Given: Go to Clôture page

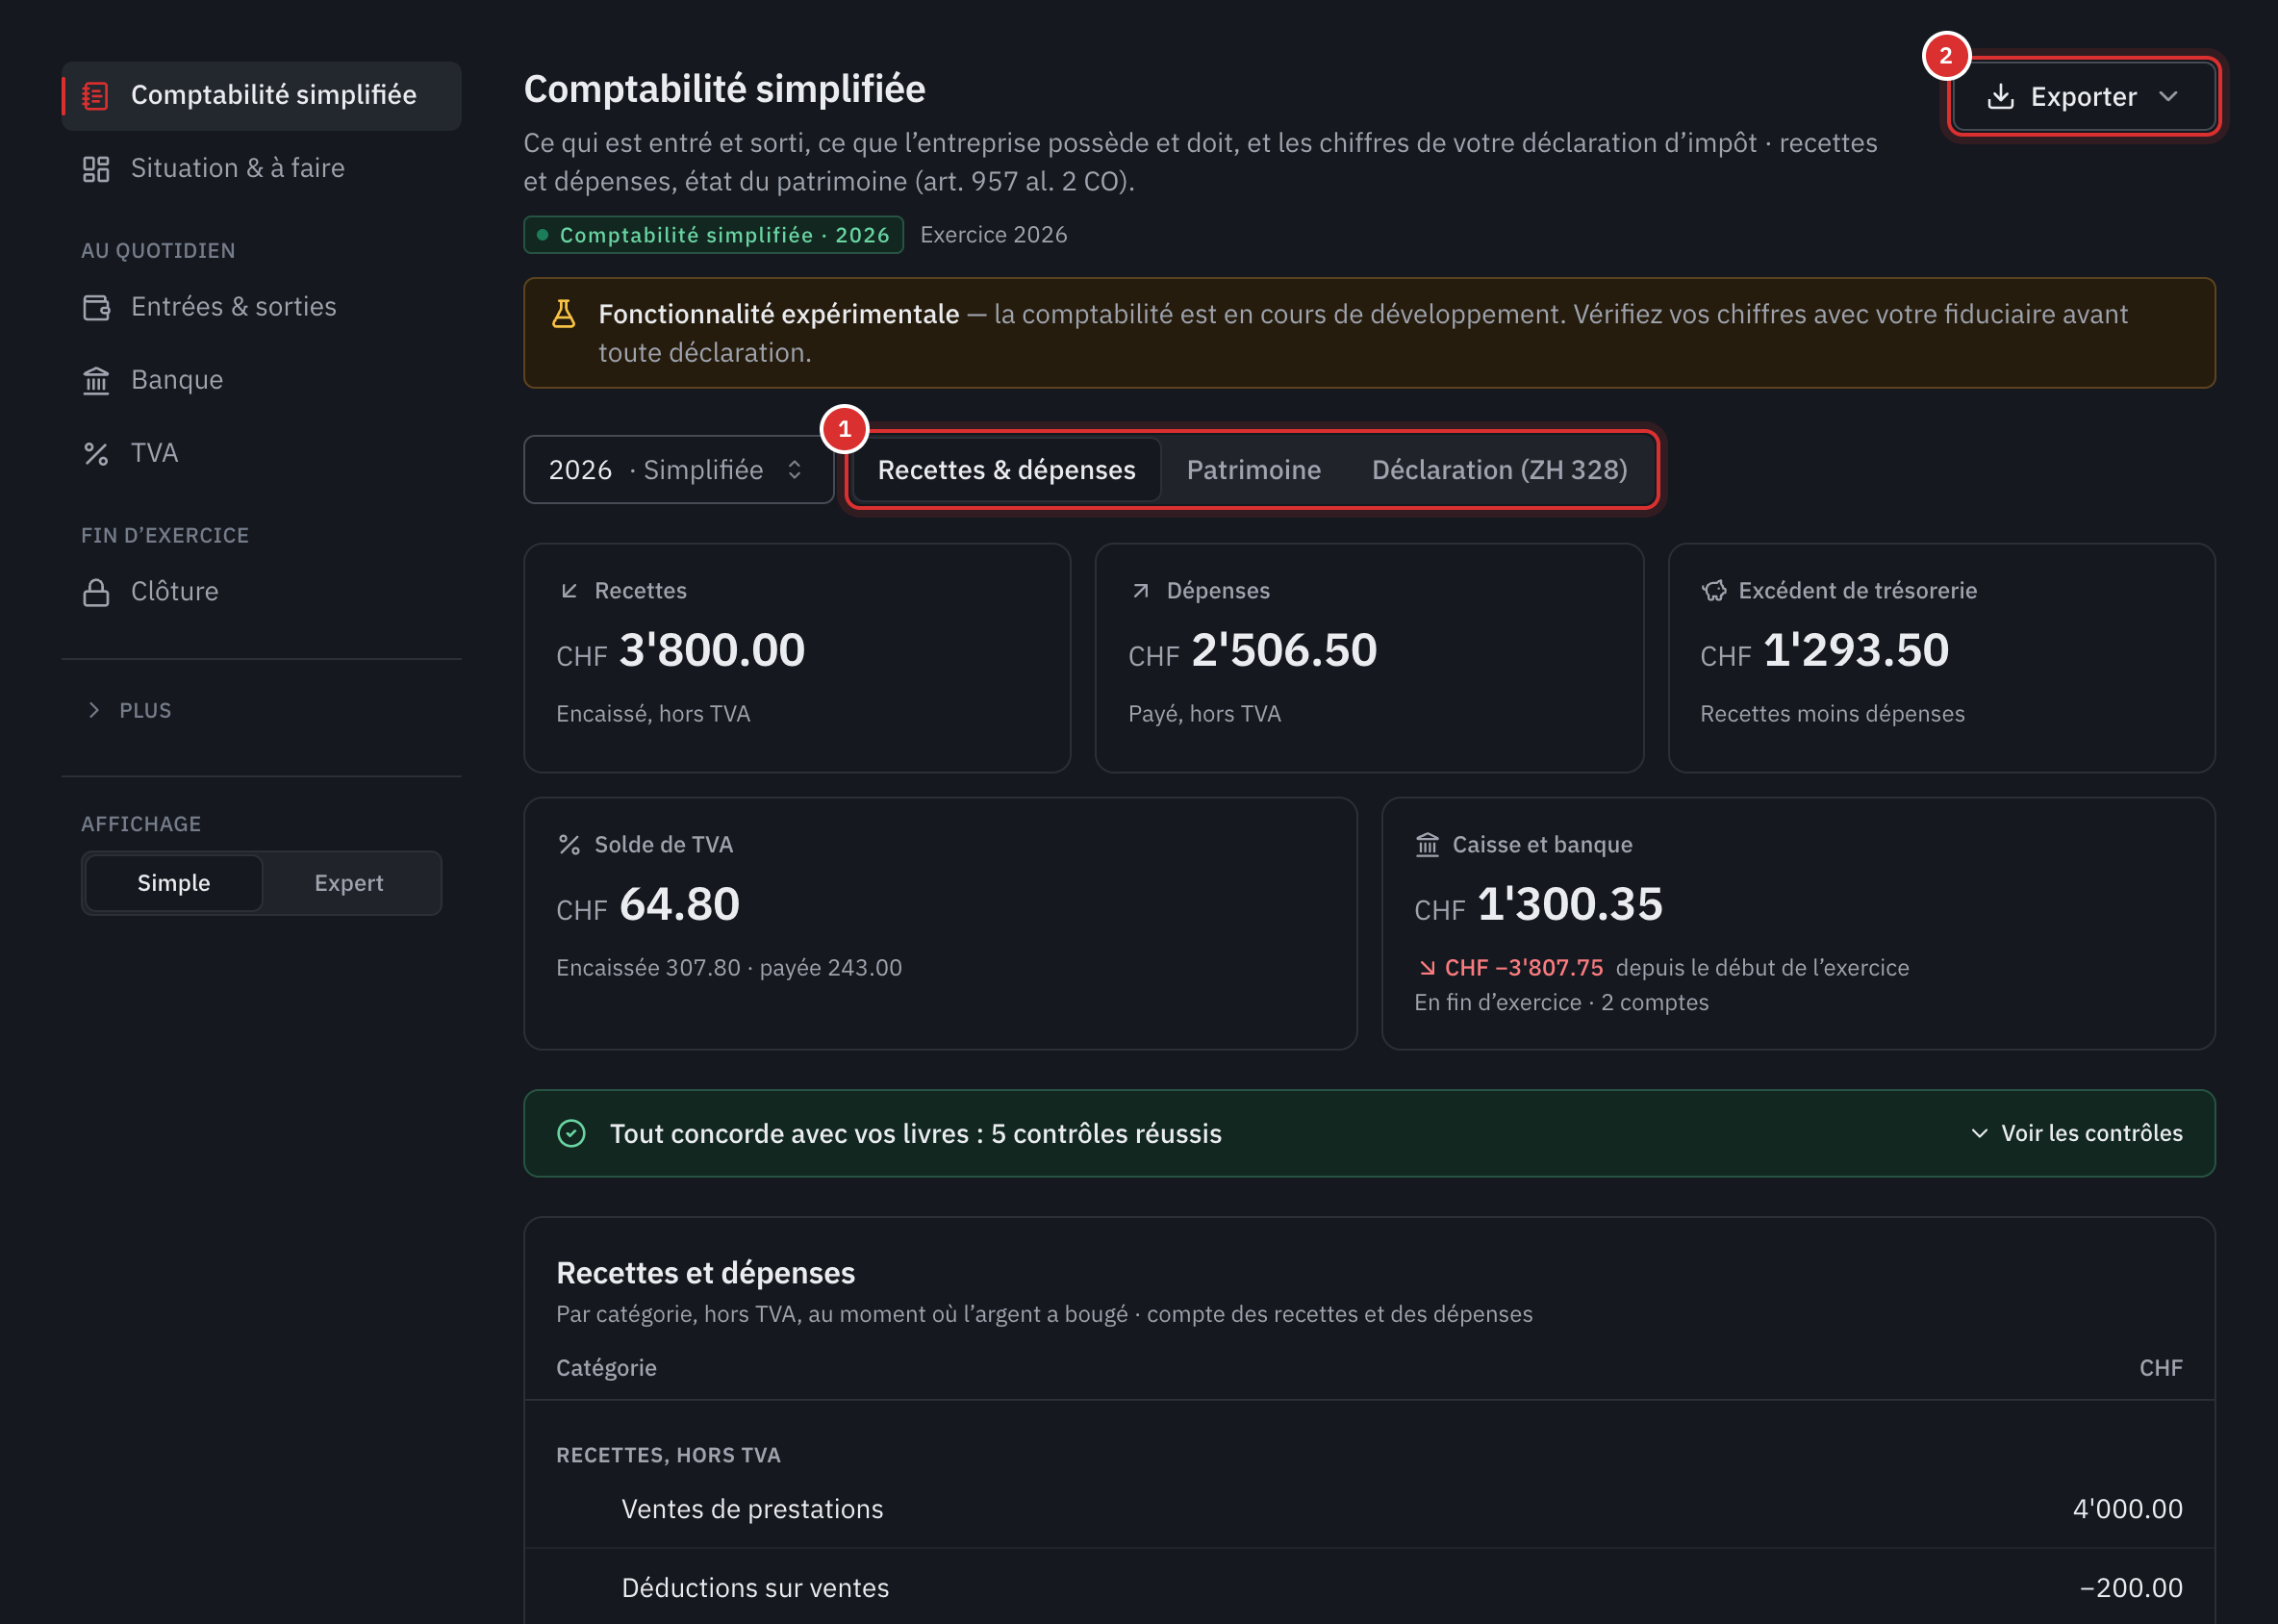Looking at the screenshot, I should (x=261, y=592).
